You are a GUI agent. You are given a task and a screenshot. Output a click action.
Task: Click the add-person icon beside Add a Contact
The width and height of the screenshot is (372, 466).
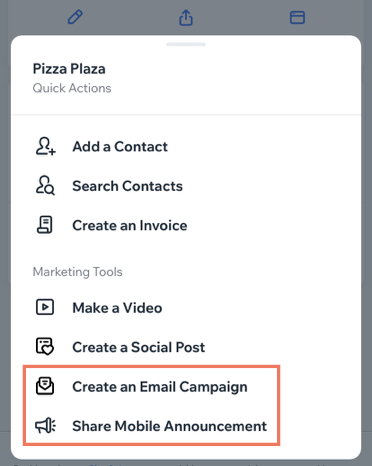(45, 146)
